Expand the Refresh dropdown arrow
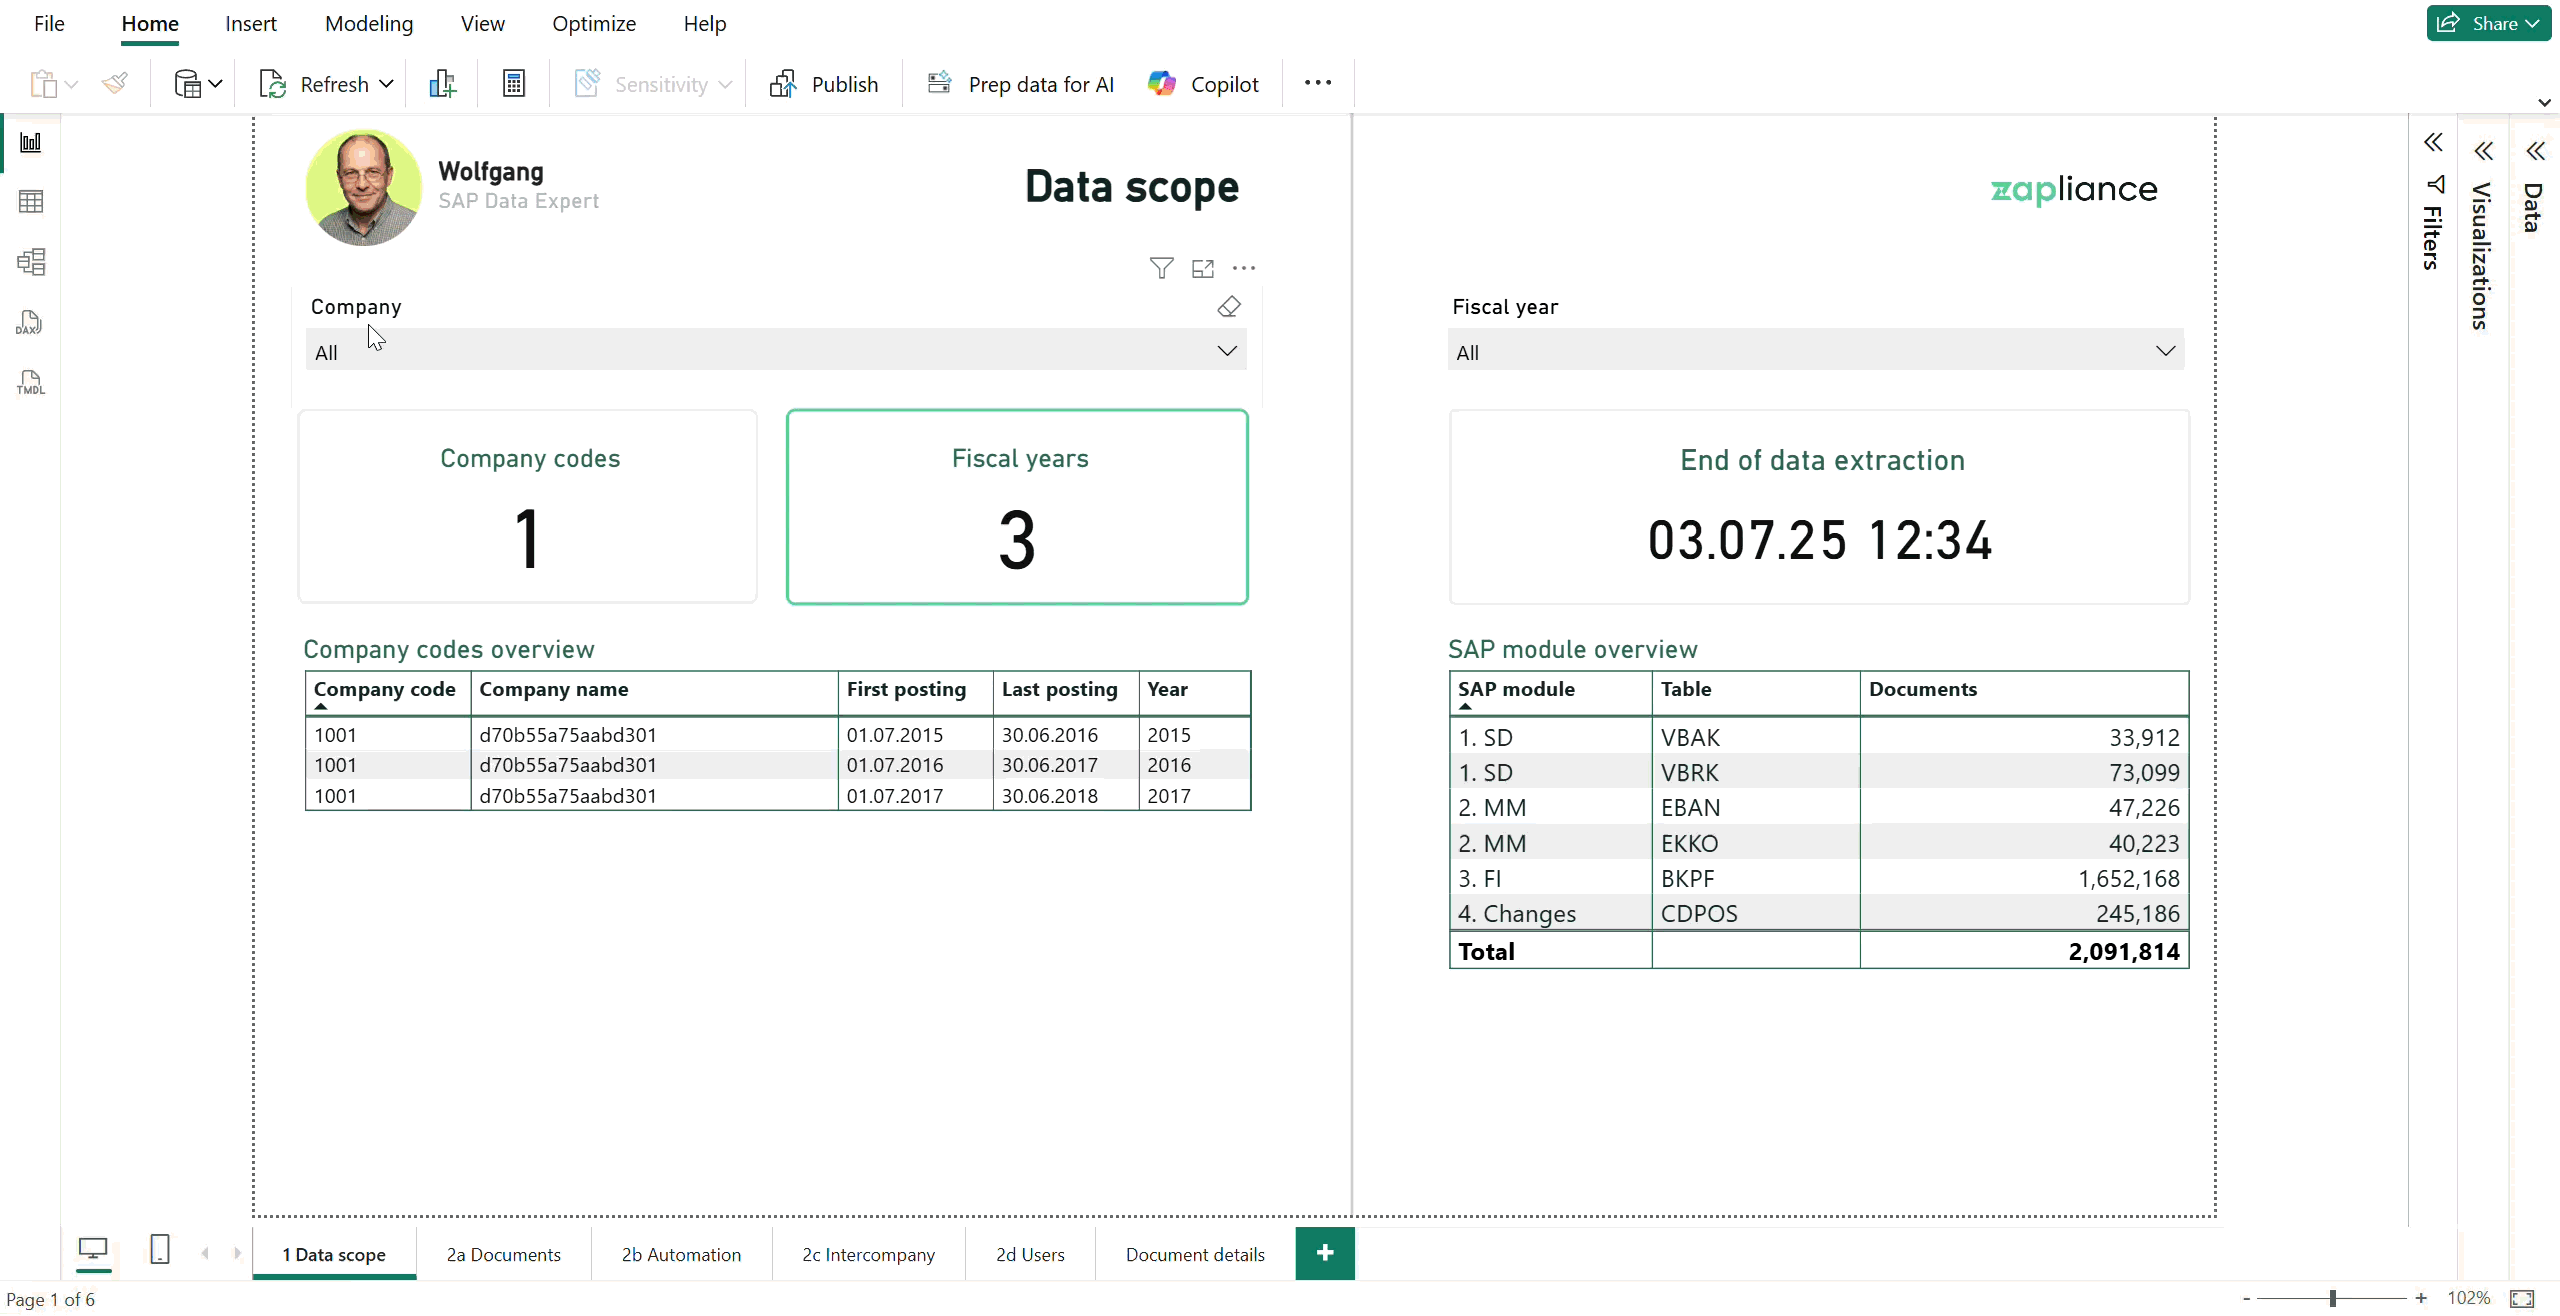This screenshot has width=2560, height=1316. tap(386, 84)
